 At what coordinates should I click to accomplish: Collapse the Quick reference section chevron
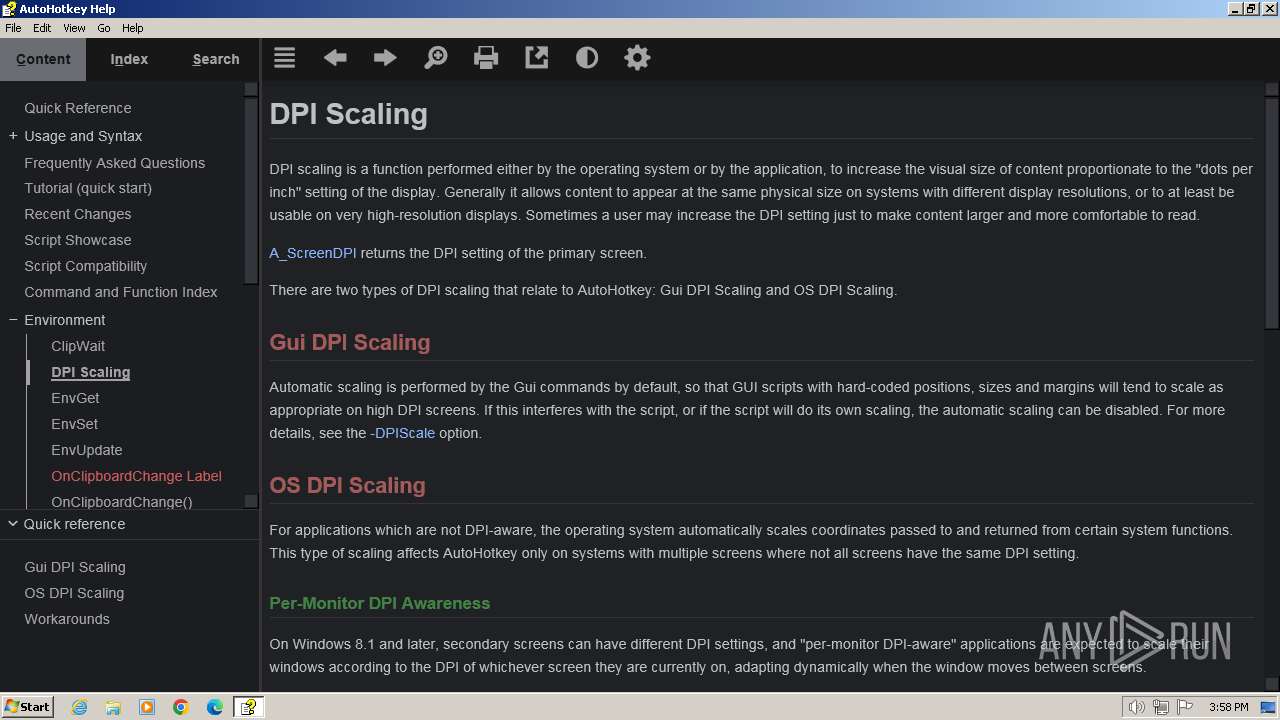tap(13, 523)
